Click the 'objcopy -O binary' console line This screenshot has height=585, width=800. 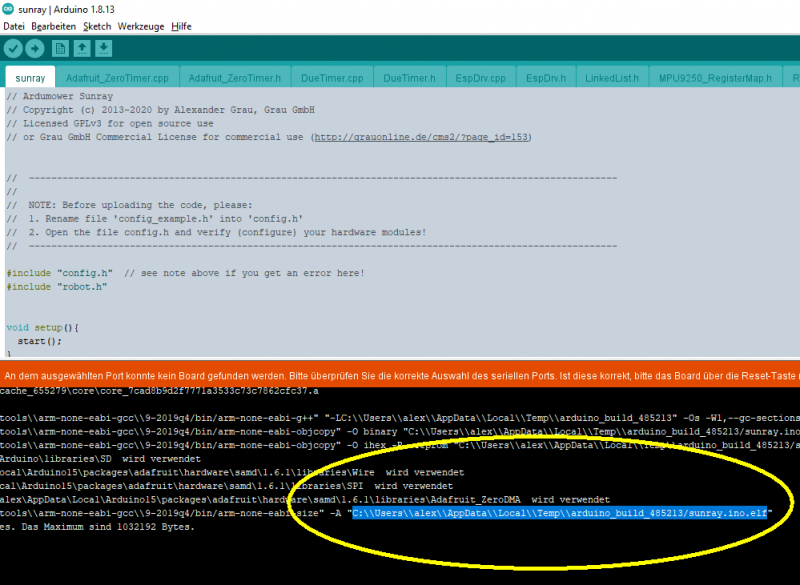pos(400,432)
